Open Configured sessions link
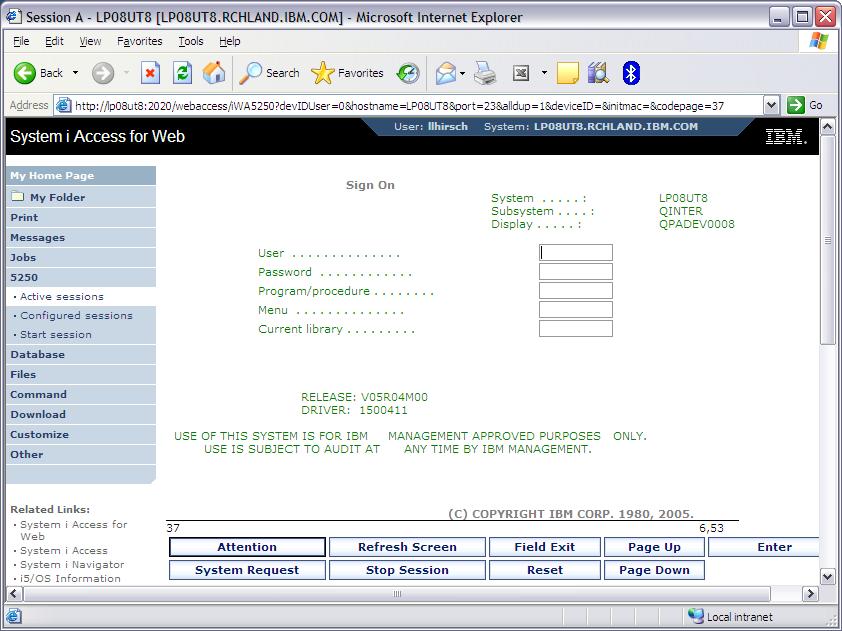842x631 pixels. [76, 315]
